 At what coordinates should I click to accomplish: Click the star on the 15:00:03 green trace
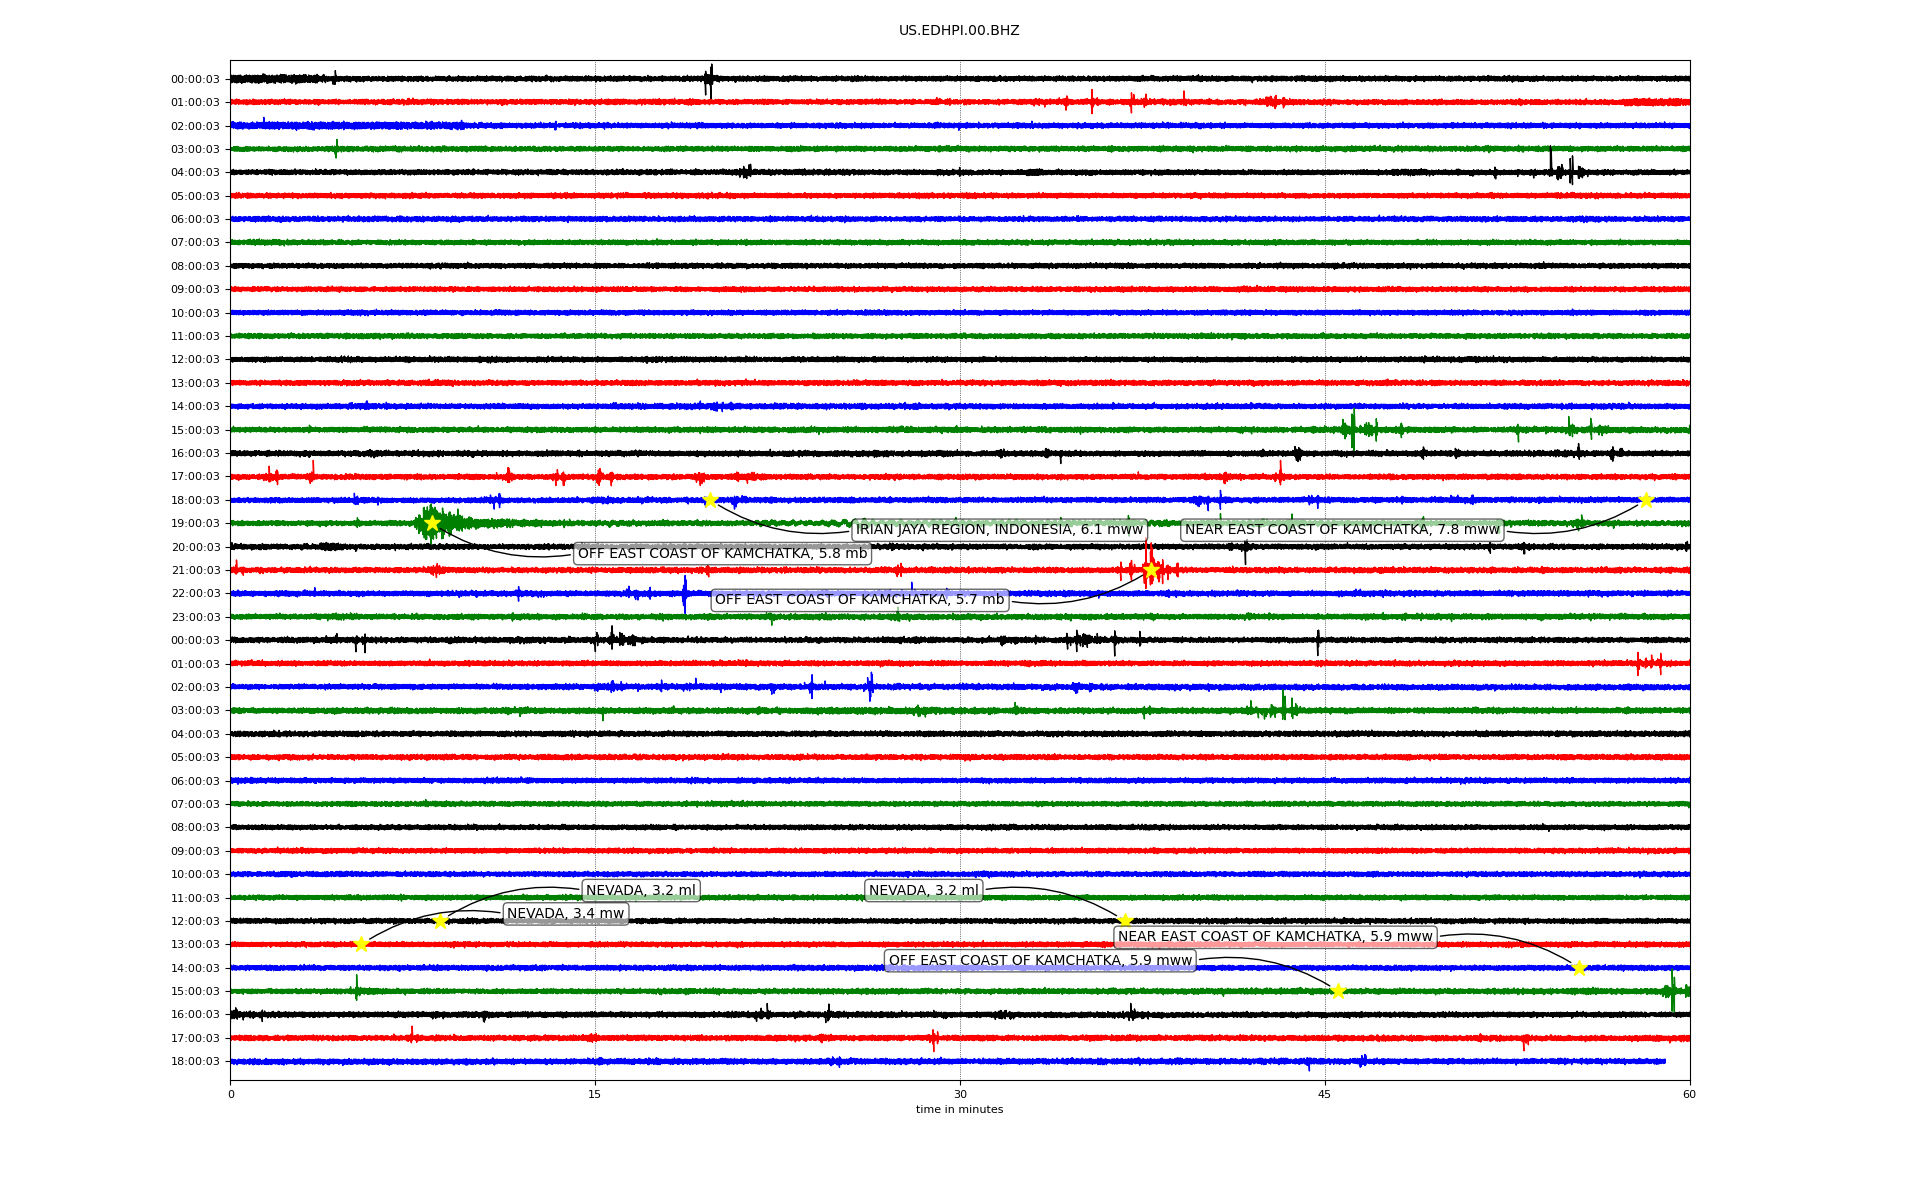1338,991
